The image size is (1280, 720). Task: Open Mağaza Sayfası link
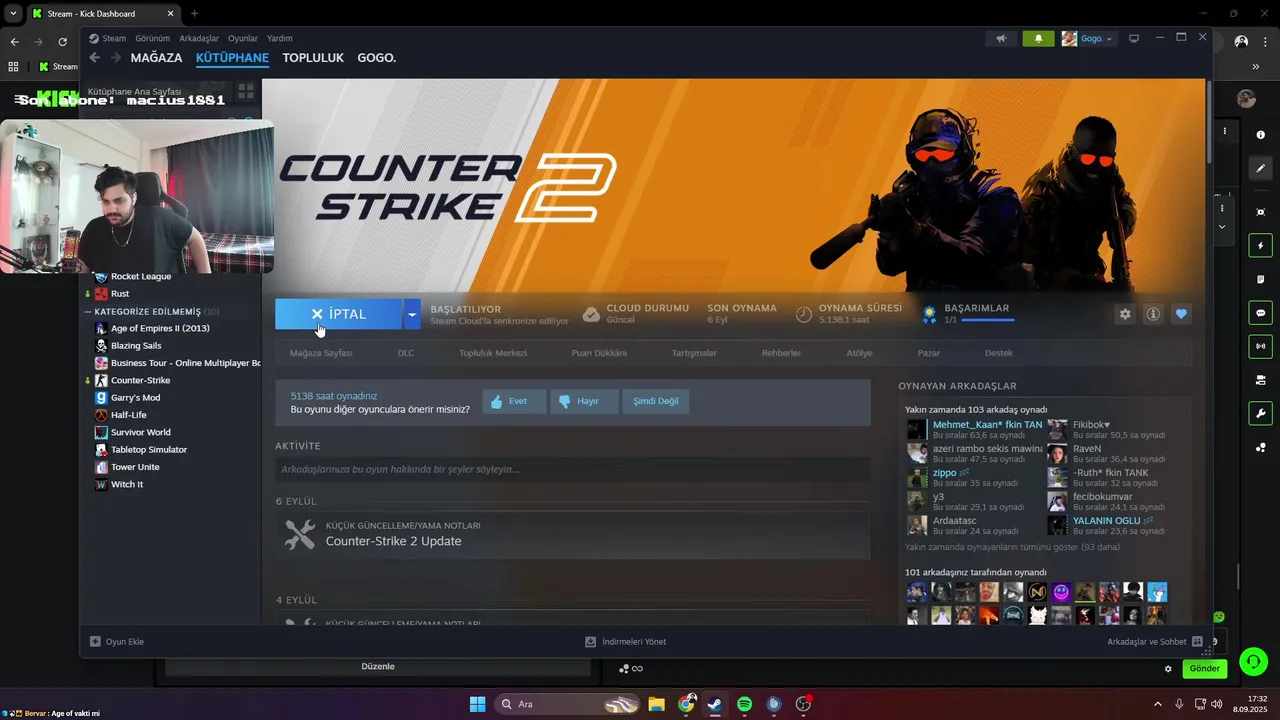321,353
